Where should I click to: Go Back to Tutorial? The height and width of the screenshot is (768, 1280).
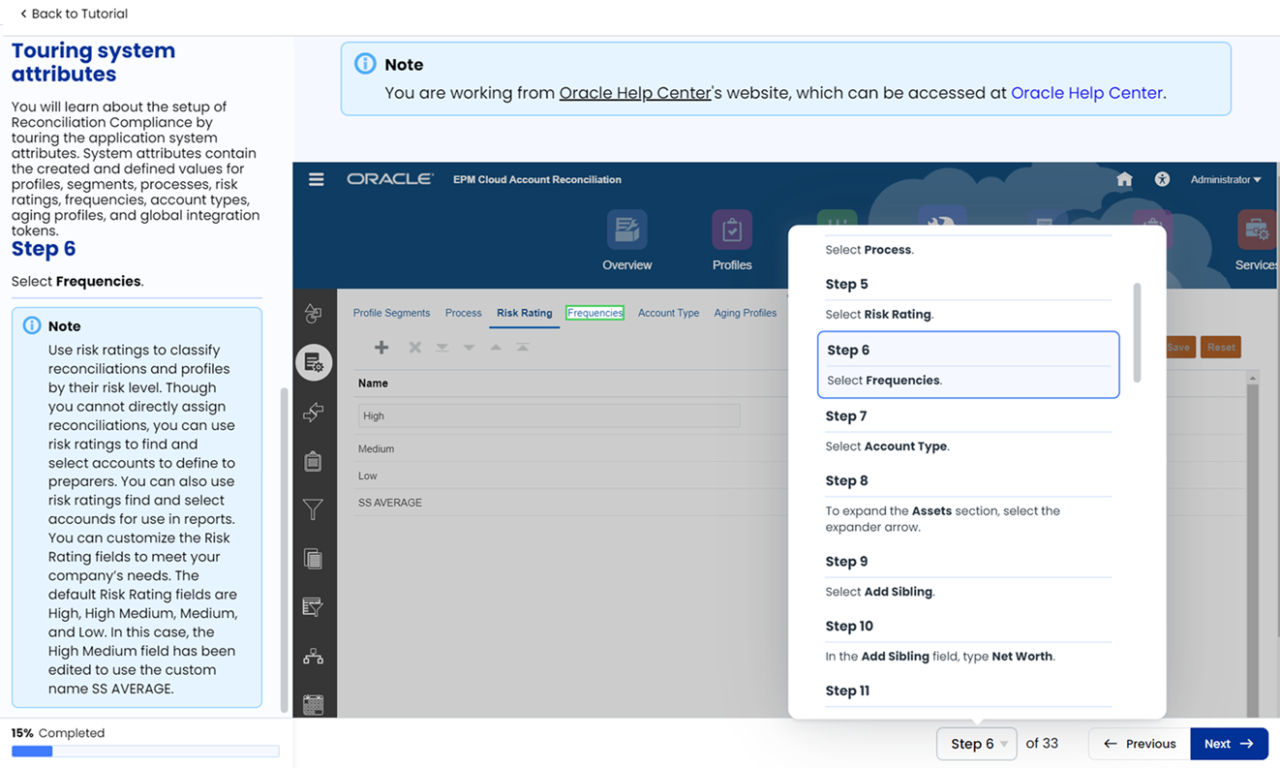tap(74, 14)
